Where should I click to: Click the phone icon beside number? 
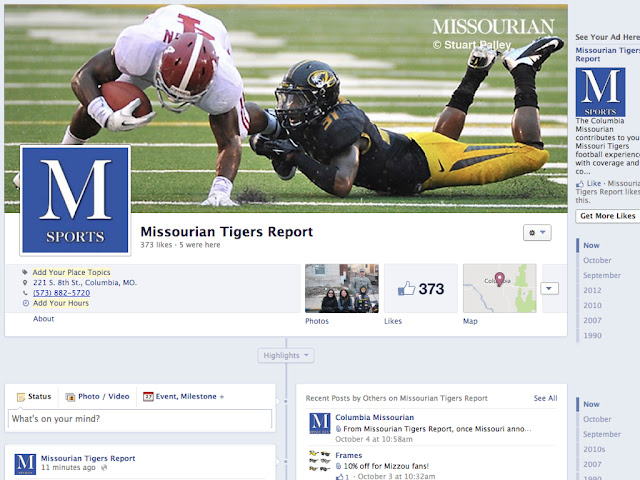[x=25, y=293]
